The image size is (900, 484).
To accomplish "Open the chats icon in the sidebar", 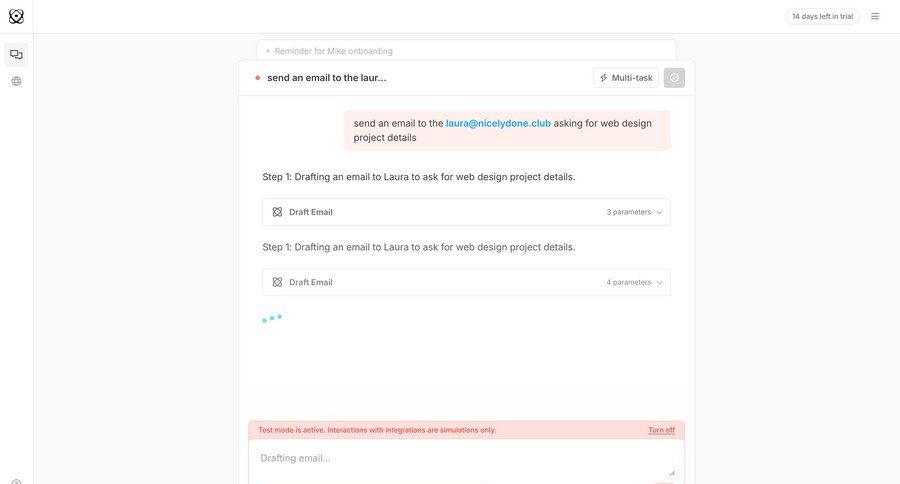I will 16,55.
